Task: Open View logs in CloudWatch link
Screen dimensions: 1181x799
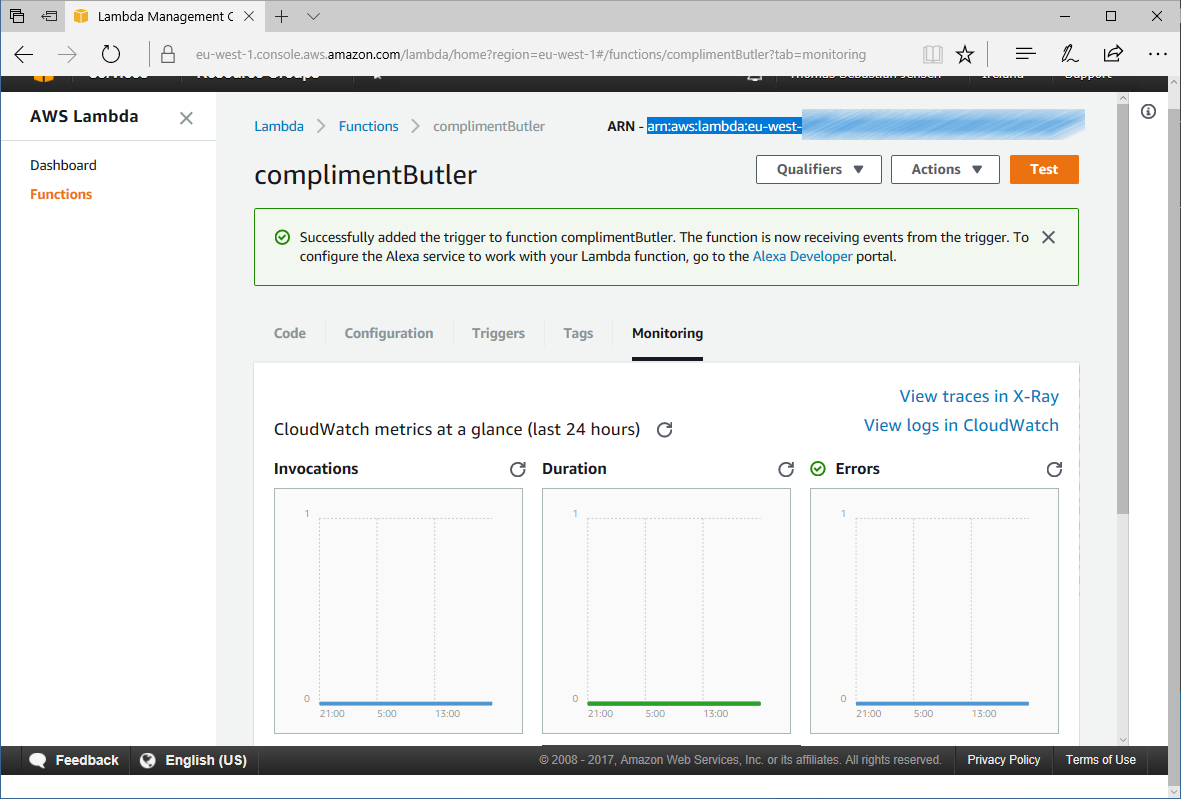Action: pyautogui.click(x=961, y=425)
